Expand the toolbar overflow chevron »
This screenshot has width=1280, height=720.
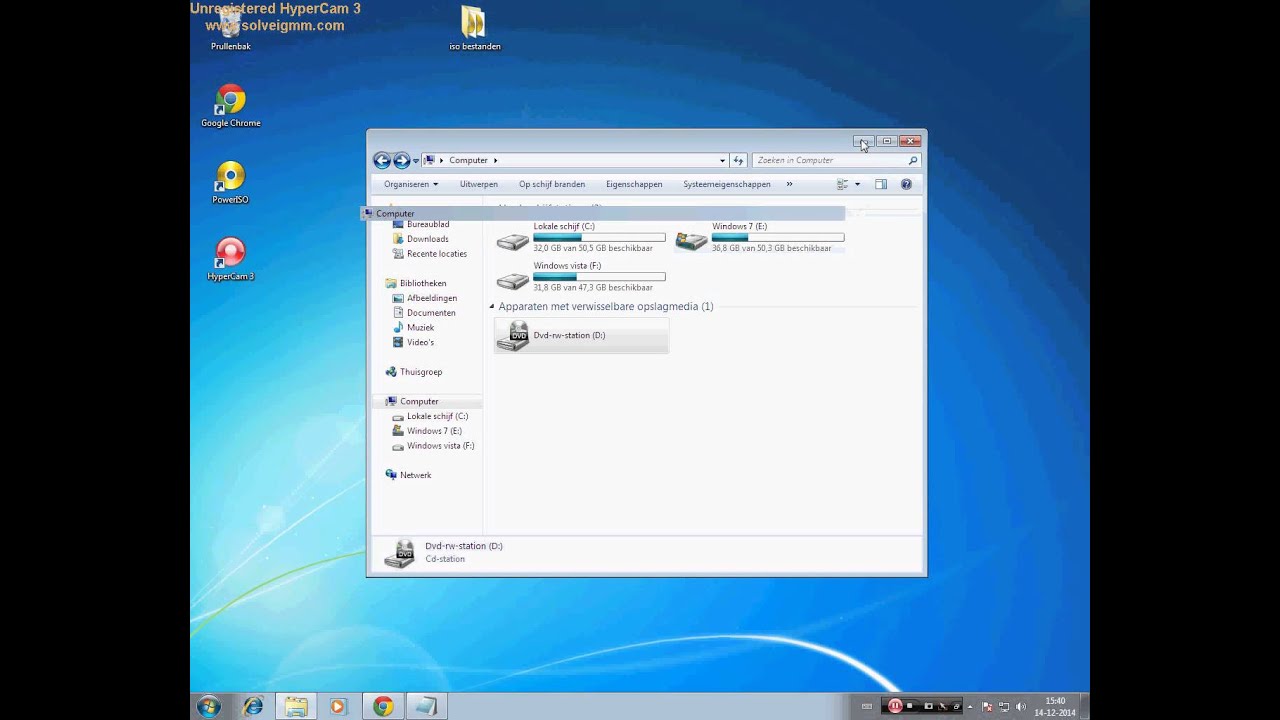(789, 184)
